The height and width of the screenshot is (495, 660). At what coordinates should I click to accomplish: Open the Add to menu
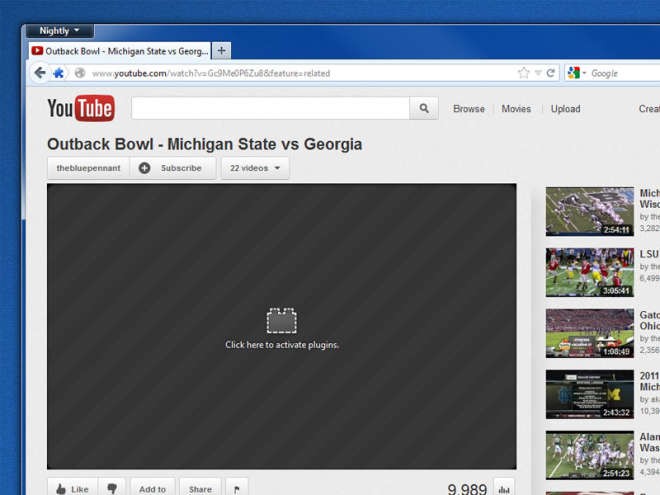coord(152,488)
